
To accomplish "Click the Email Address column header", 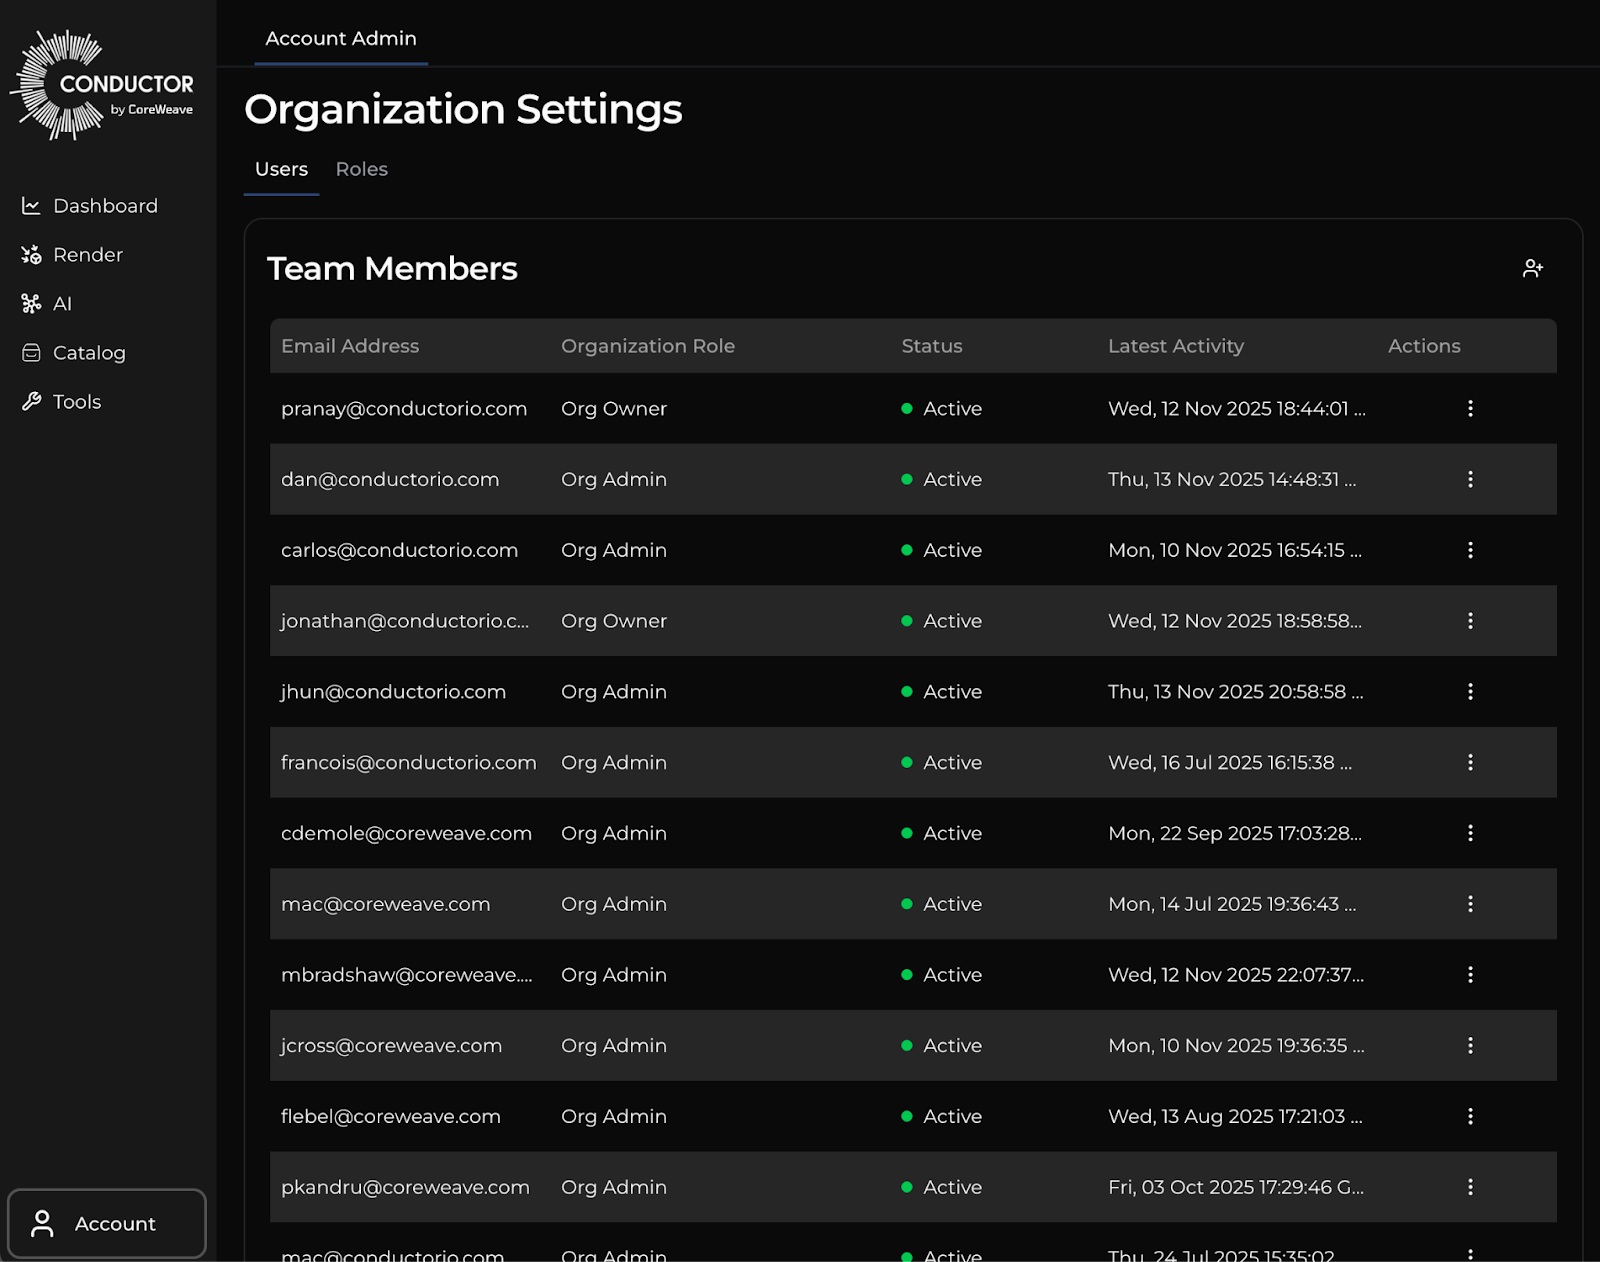I will [x=350, y=346].
